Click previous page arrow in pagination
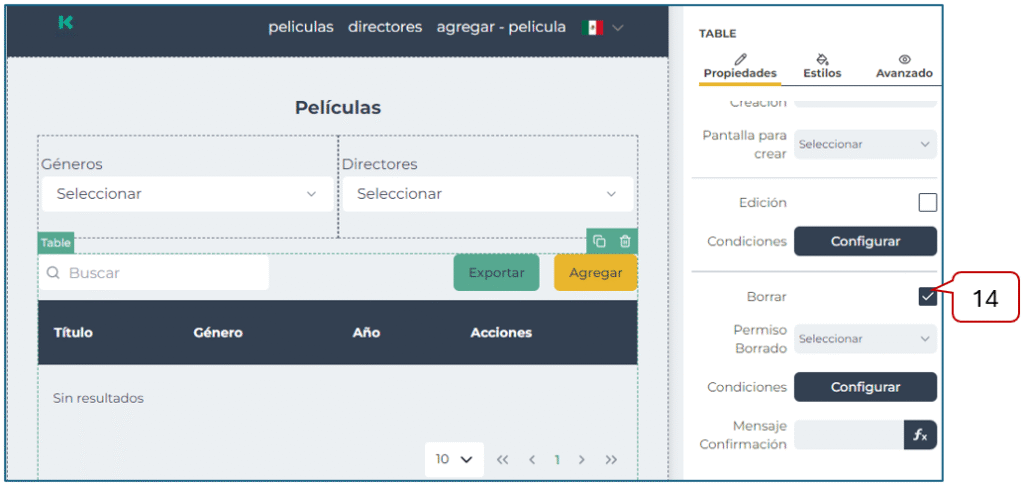The height and width of the screenshot is (484, 1024). click(532, 460)
